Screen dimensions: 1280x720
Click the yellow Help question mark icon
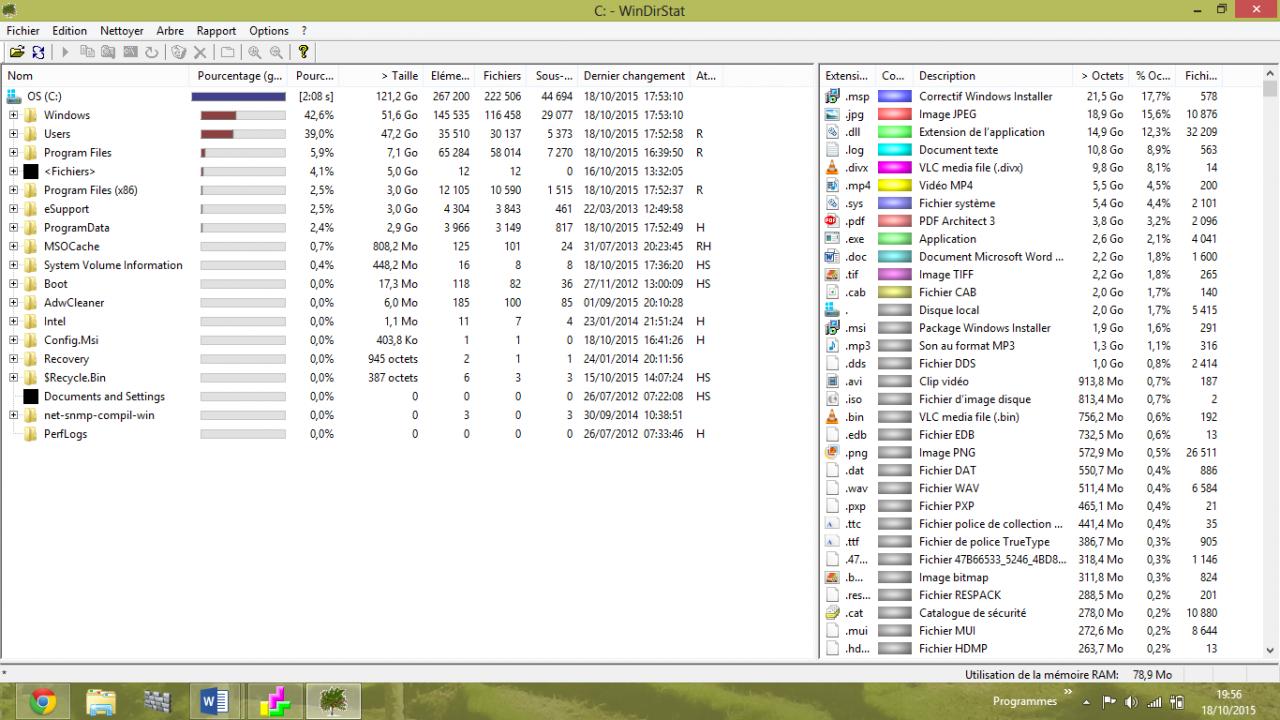click(x=304, y=52)
